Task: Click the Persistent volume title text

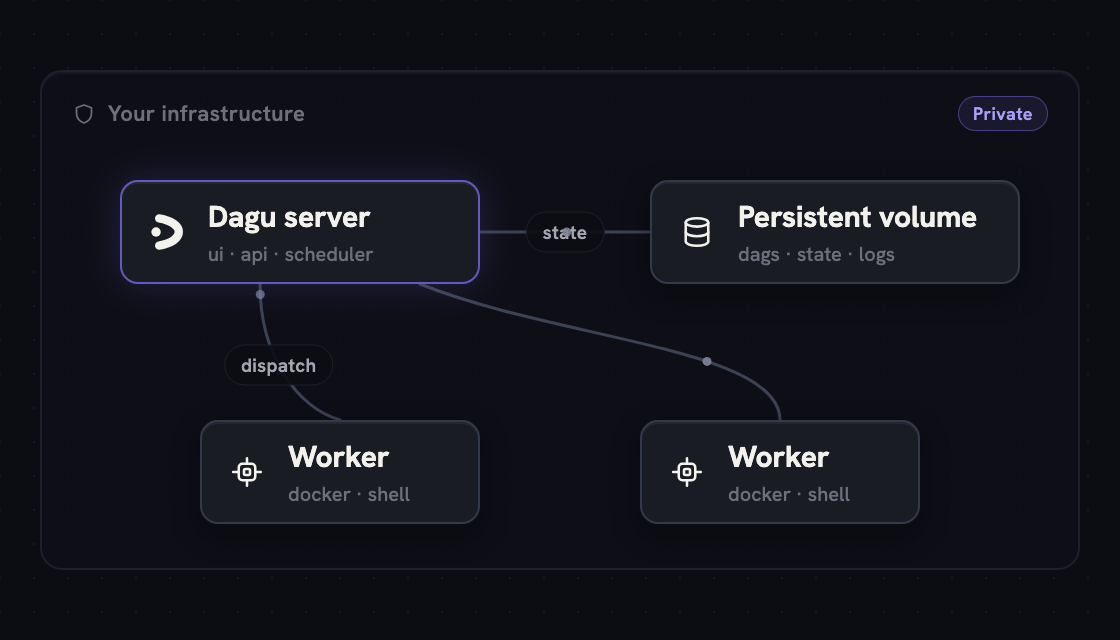Action: 857,217
